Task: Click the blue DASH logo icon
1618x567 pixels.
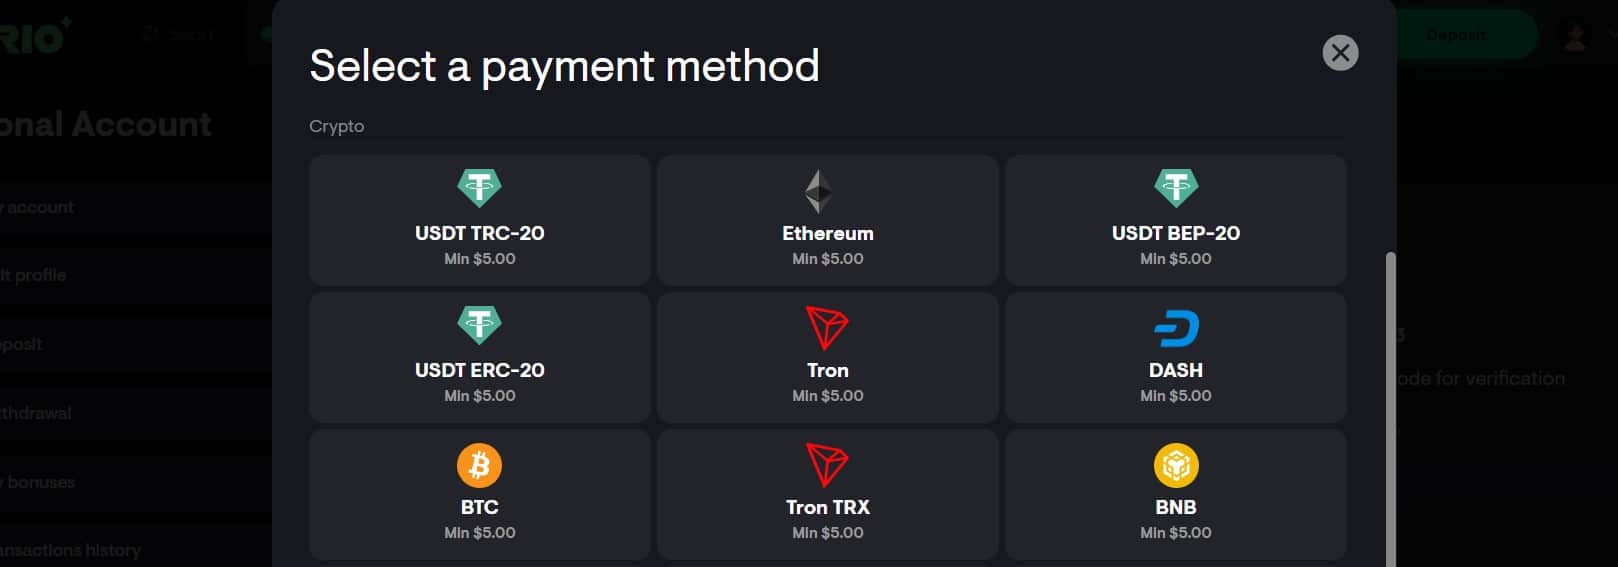Action: pyautogui.click(x=1175, y=328)
